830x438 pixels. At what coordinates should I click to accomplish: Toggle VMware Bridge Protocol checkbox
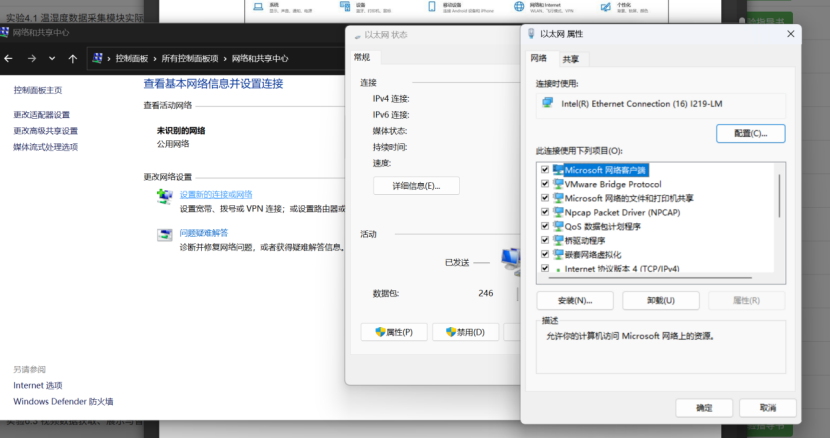pos(545,184)
